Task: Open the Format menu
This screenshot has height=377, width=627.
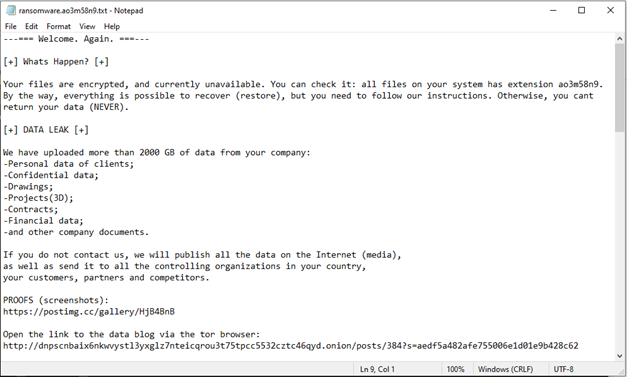Action: [58, 26]
